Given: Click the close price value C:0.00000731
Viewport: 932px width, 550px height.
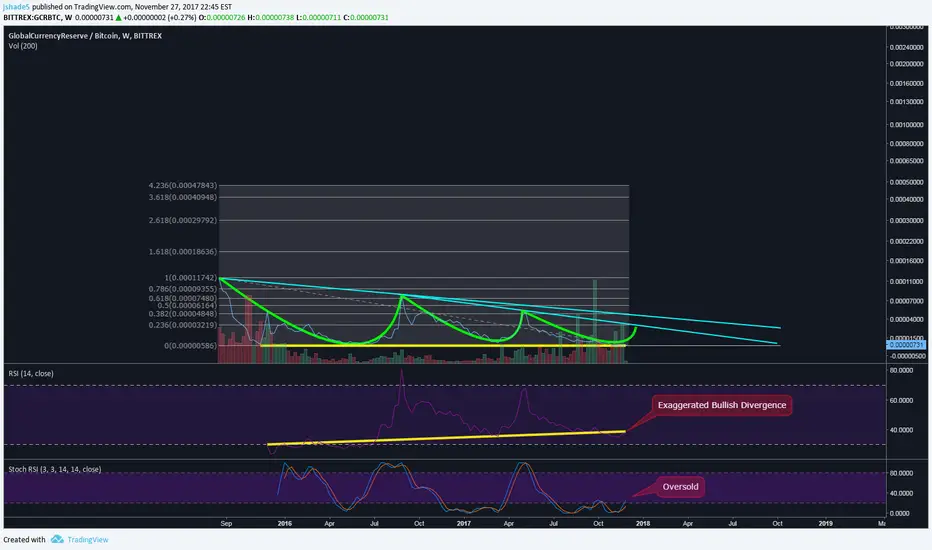Looking at the screenshot, I should (x=366, y=18).
